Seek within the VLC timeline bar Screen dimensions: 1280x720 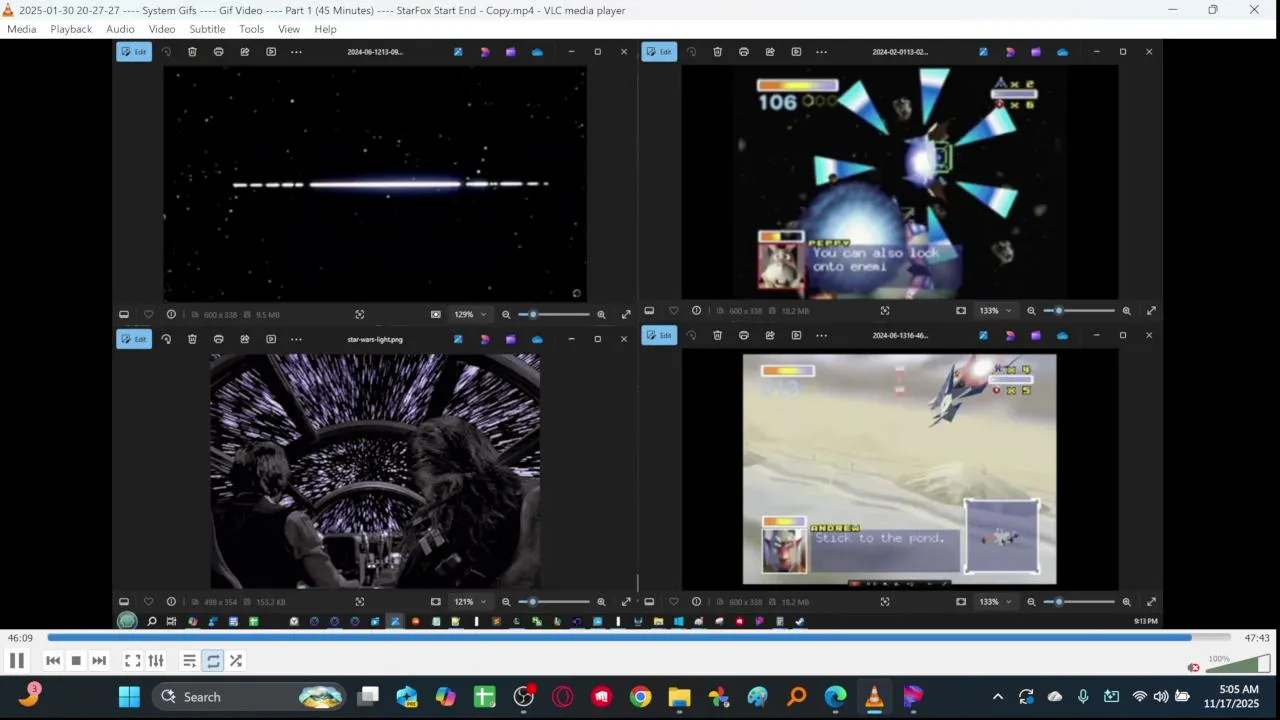coord(638,637)
